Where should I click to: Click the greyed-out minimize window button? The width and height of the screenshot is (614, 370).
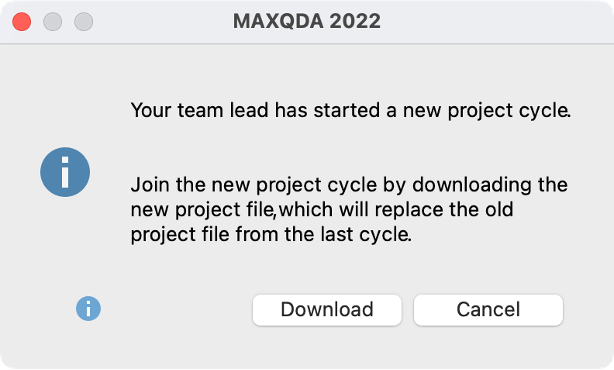pos(52,22)
